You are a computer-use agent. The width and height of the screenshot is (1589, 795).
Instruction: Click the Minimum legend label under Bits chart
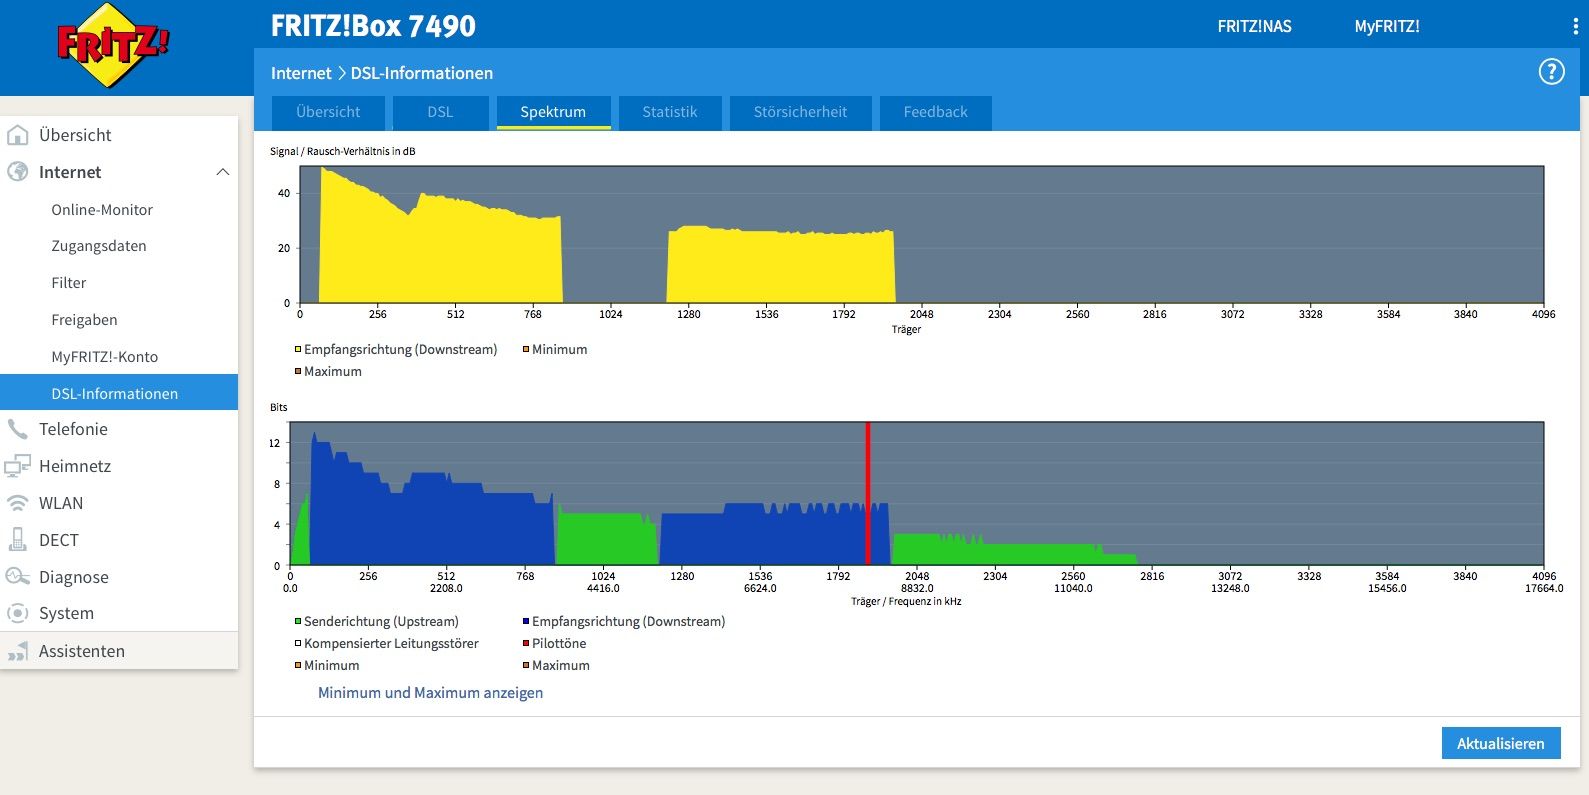coord(331,665)
